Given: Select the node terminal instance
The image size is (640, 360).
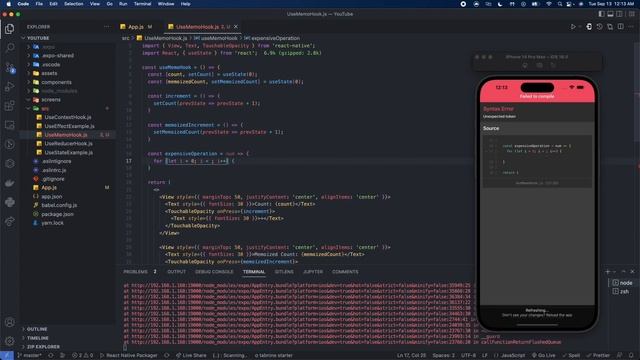Looking at the screenshot, I should (623, 283).
